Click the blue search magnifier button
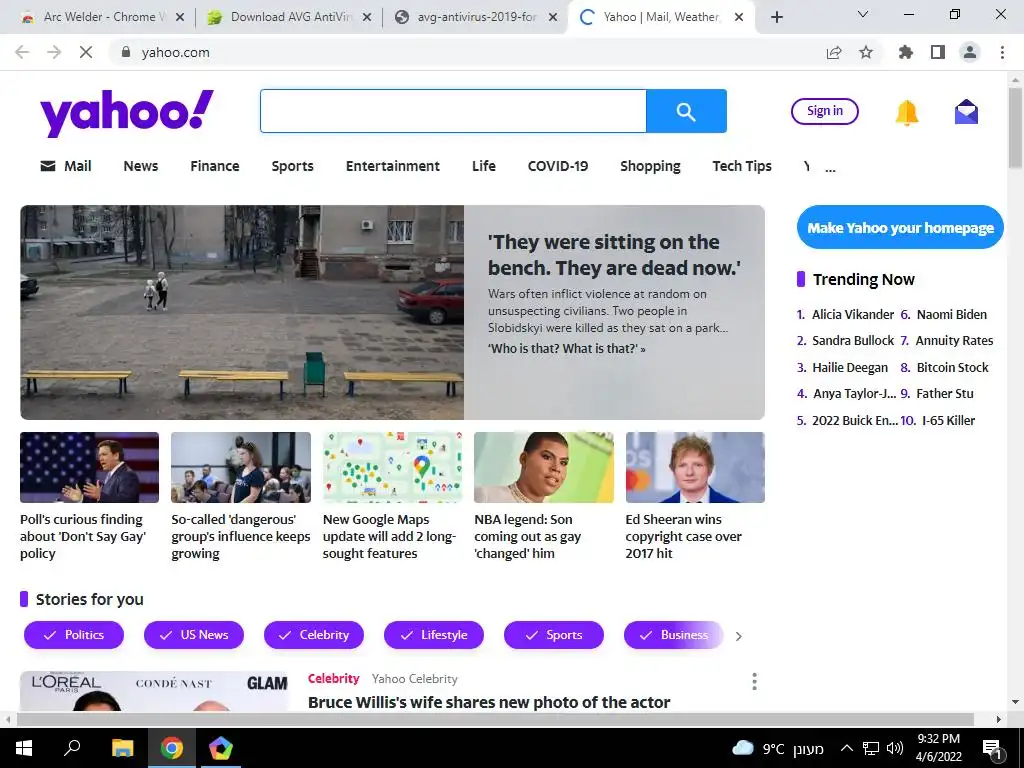The image size is (1024, 768). click(686, 111)
